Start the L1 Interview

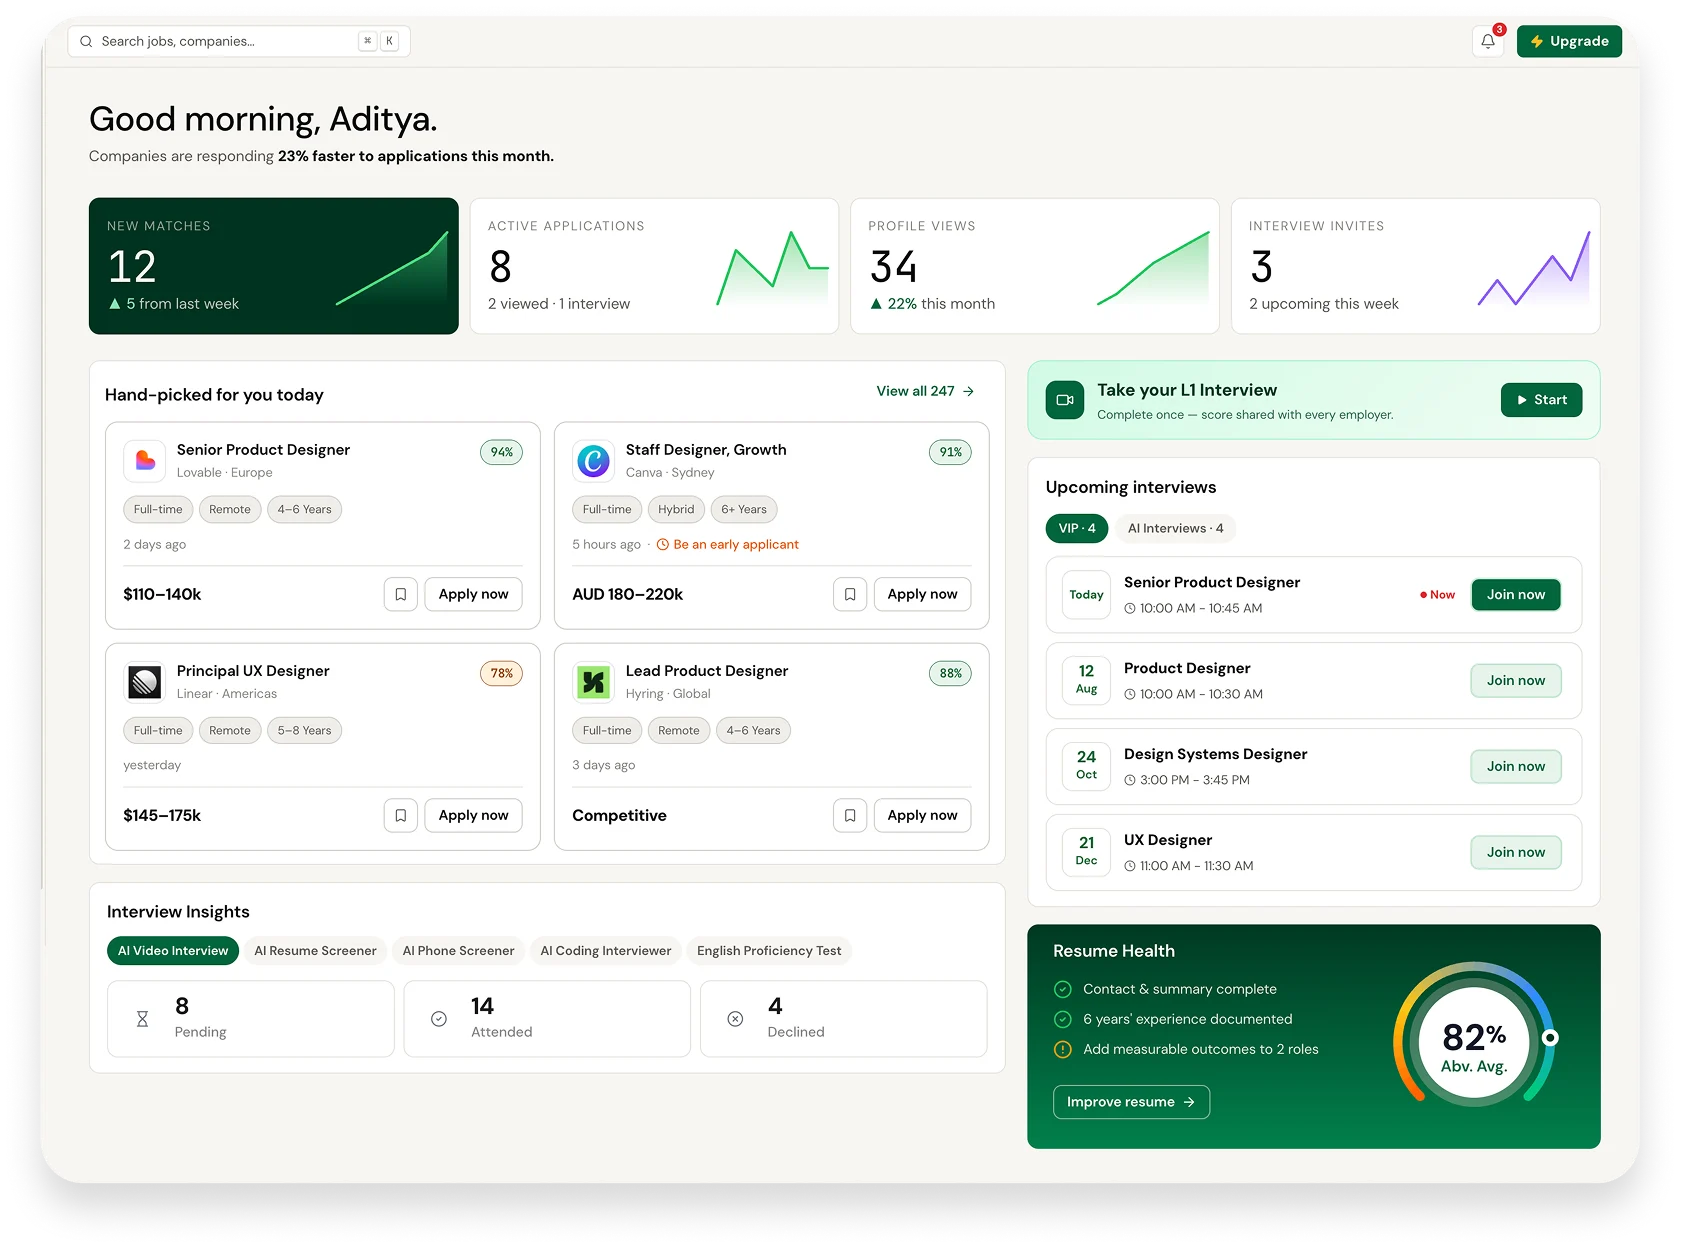(x=1541, y=400)
